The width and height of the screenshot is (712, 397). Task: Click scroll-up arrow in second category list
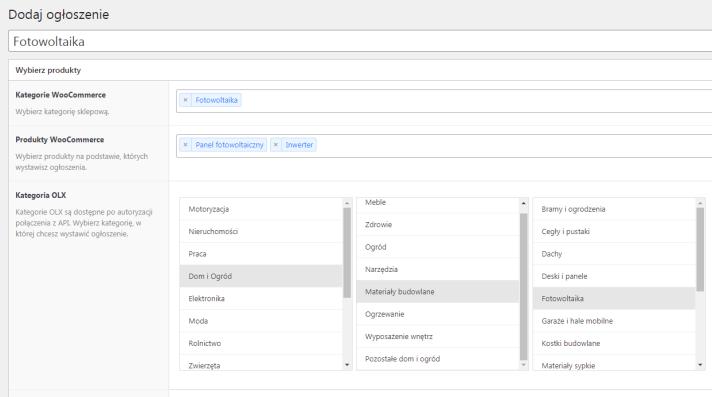point(524,203)
